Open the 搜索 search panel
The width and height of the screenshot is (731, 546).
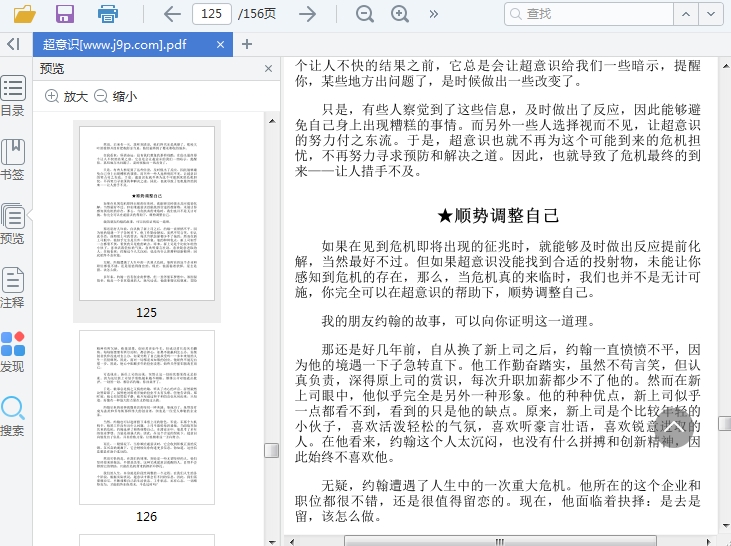[x=13, y=416]
